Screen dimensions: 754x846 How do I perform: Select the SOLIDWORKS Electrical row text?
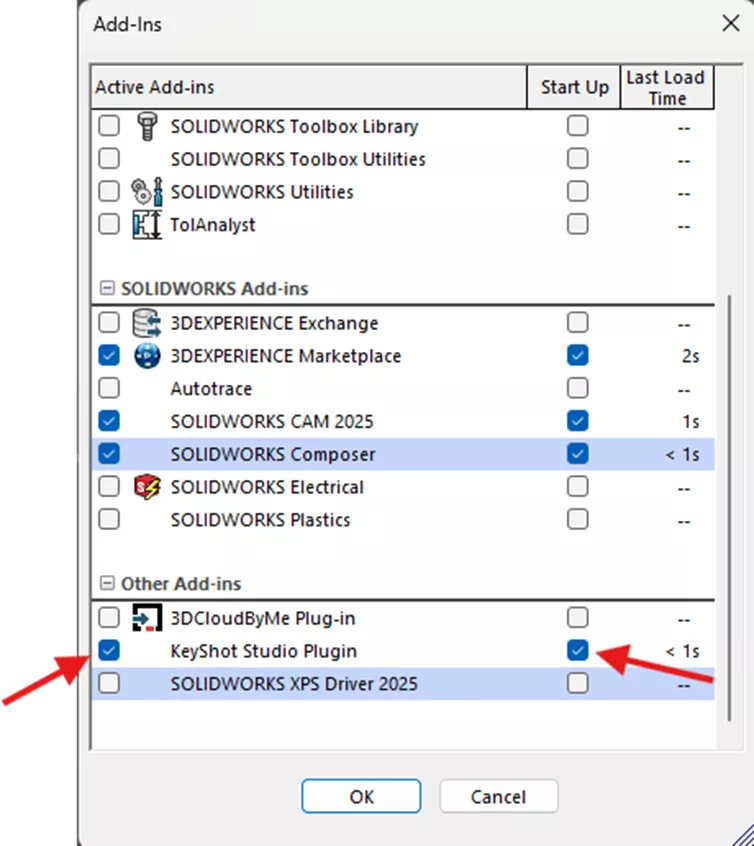point(267,487)
